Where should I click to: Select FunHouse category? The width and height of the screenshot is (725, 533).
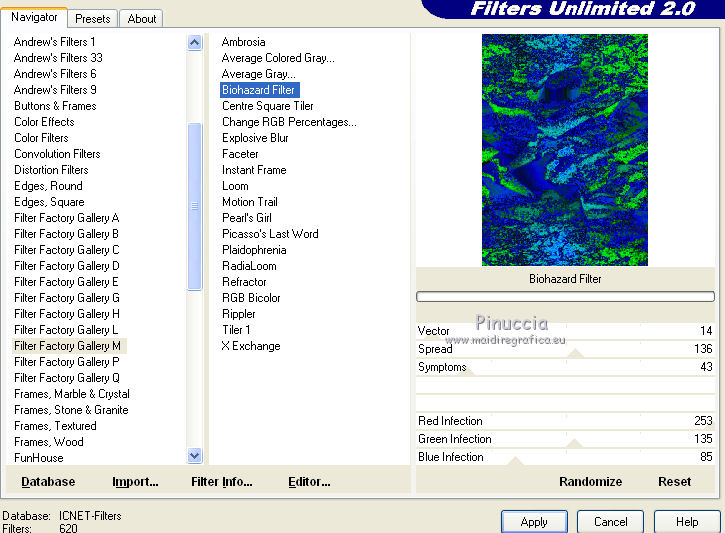tap(39, 458)
